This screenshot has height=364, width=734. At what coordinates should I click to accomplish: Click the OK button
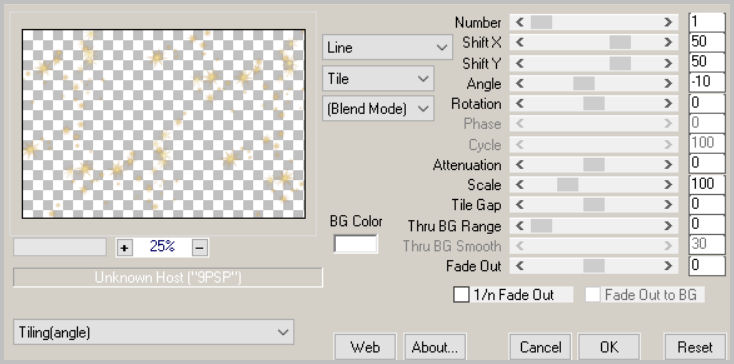tap(609, 347)
